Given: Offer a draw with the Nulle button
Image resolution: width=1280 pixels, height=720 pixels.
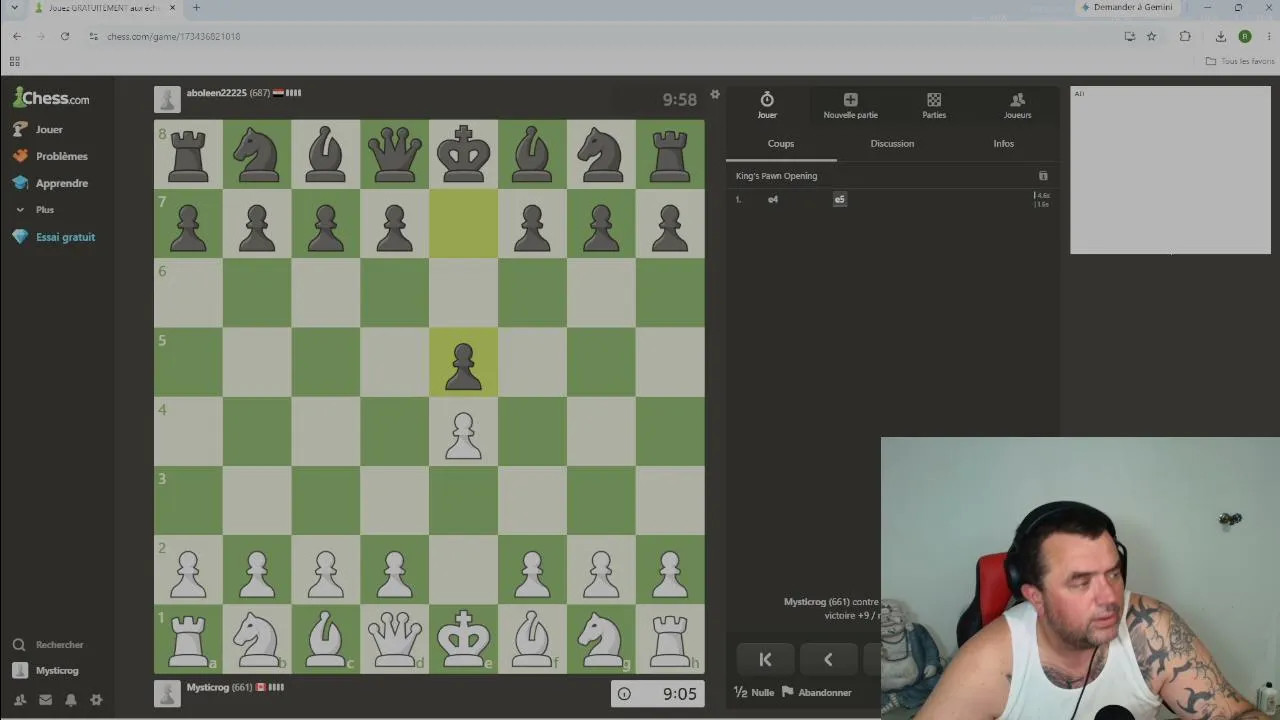Looking at the screenshot, I should [x=754, y=692].
